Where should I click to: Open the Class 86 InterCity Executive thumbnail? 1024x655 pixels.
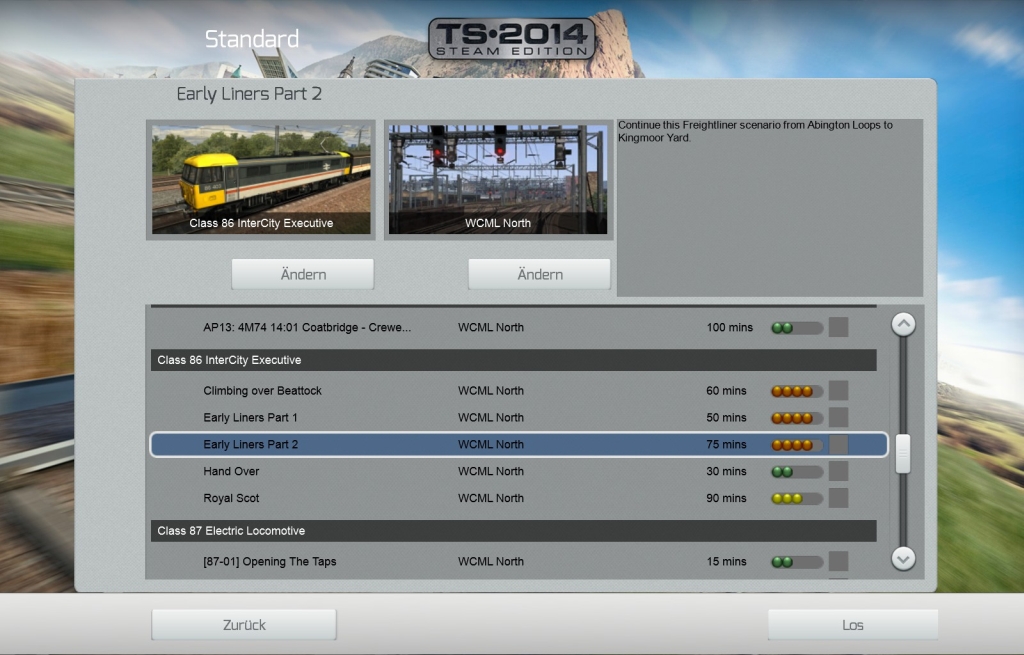coord(261,180)
